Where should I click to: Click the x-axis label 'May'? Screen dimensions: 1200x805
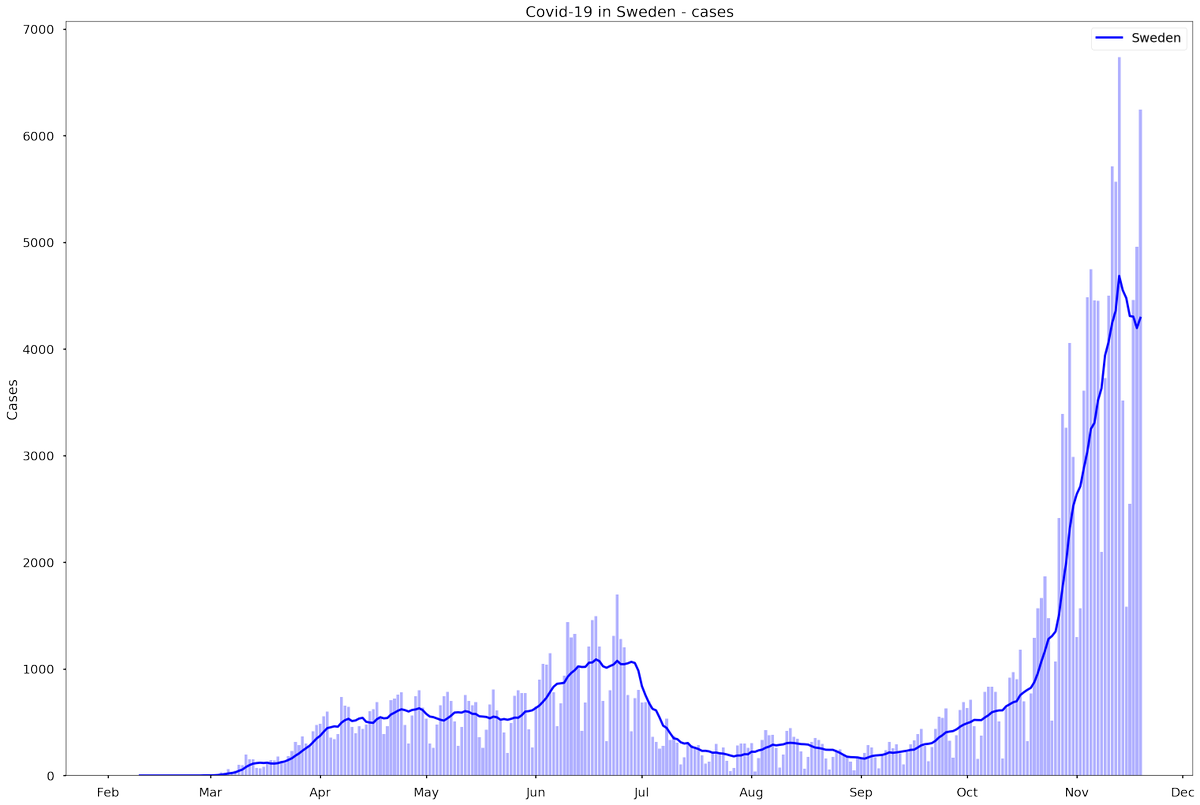pos(426,793)
